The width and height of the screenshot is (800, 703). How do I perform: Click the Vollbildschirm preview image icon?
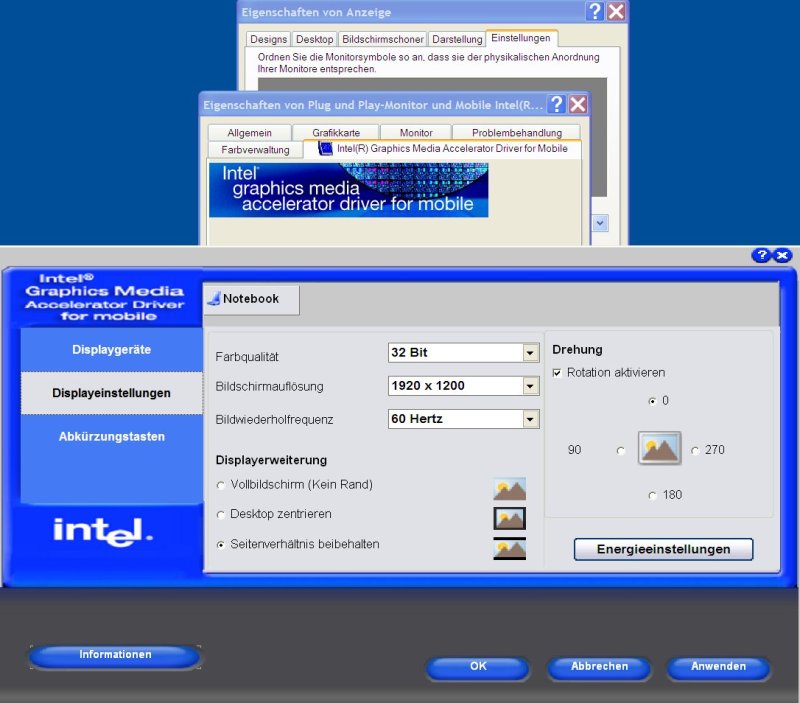point(509,489)
